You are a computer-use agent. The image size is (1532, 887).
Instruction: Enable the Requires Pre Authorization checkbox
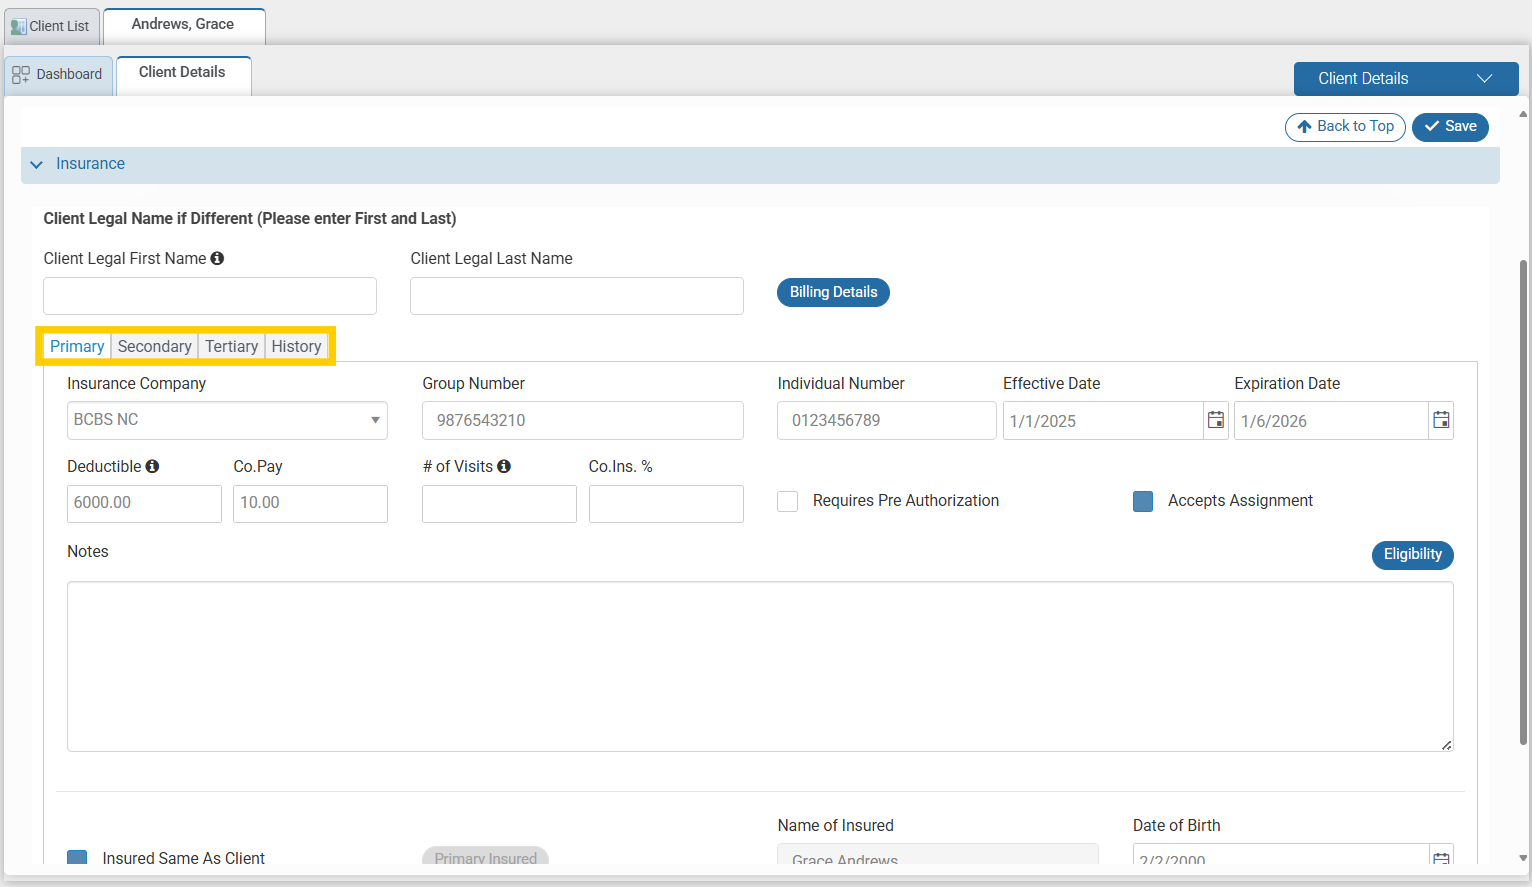tap(787, 501)
